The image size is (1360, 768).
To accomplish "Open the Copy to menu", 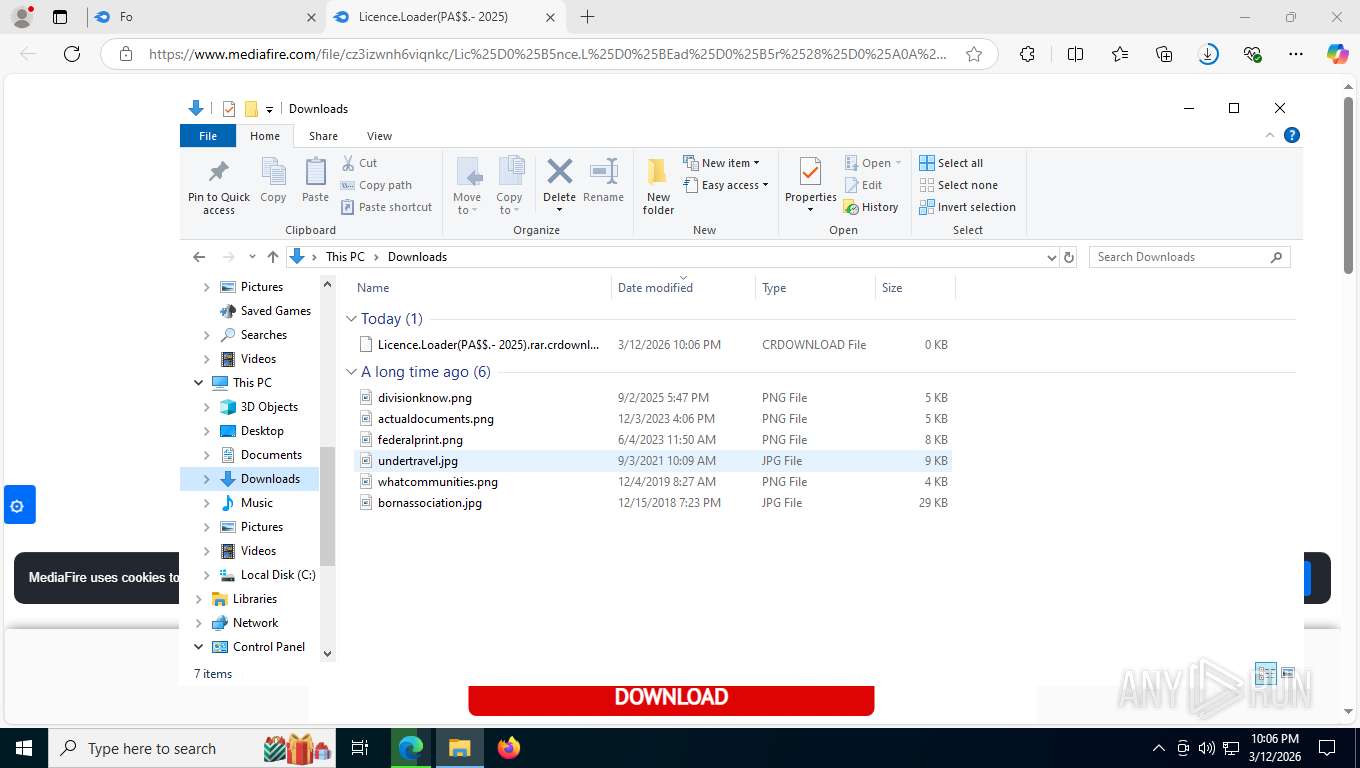I will coord(510,186).
